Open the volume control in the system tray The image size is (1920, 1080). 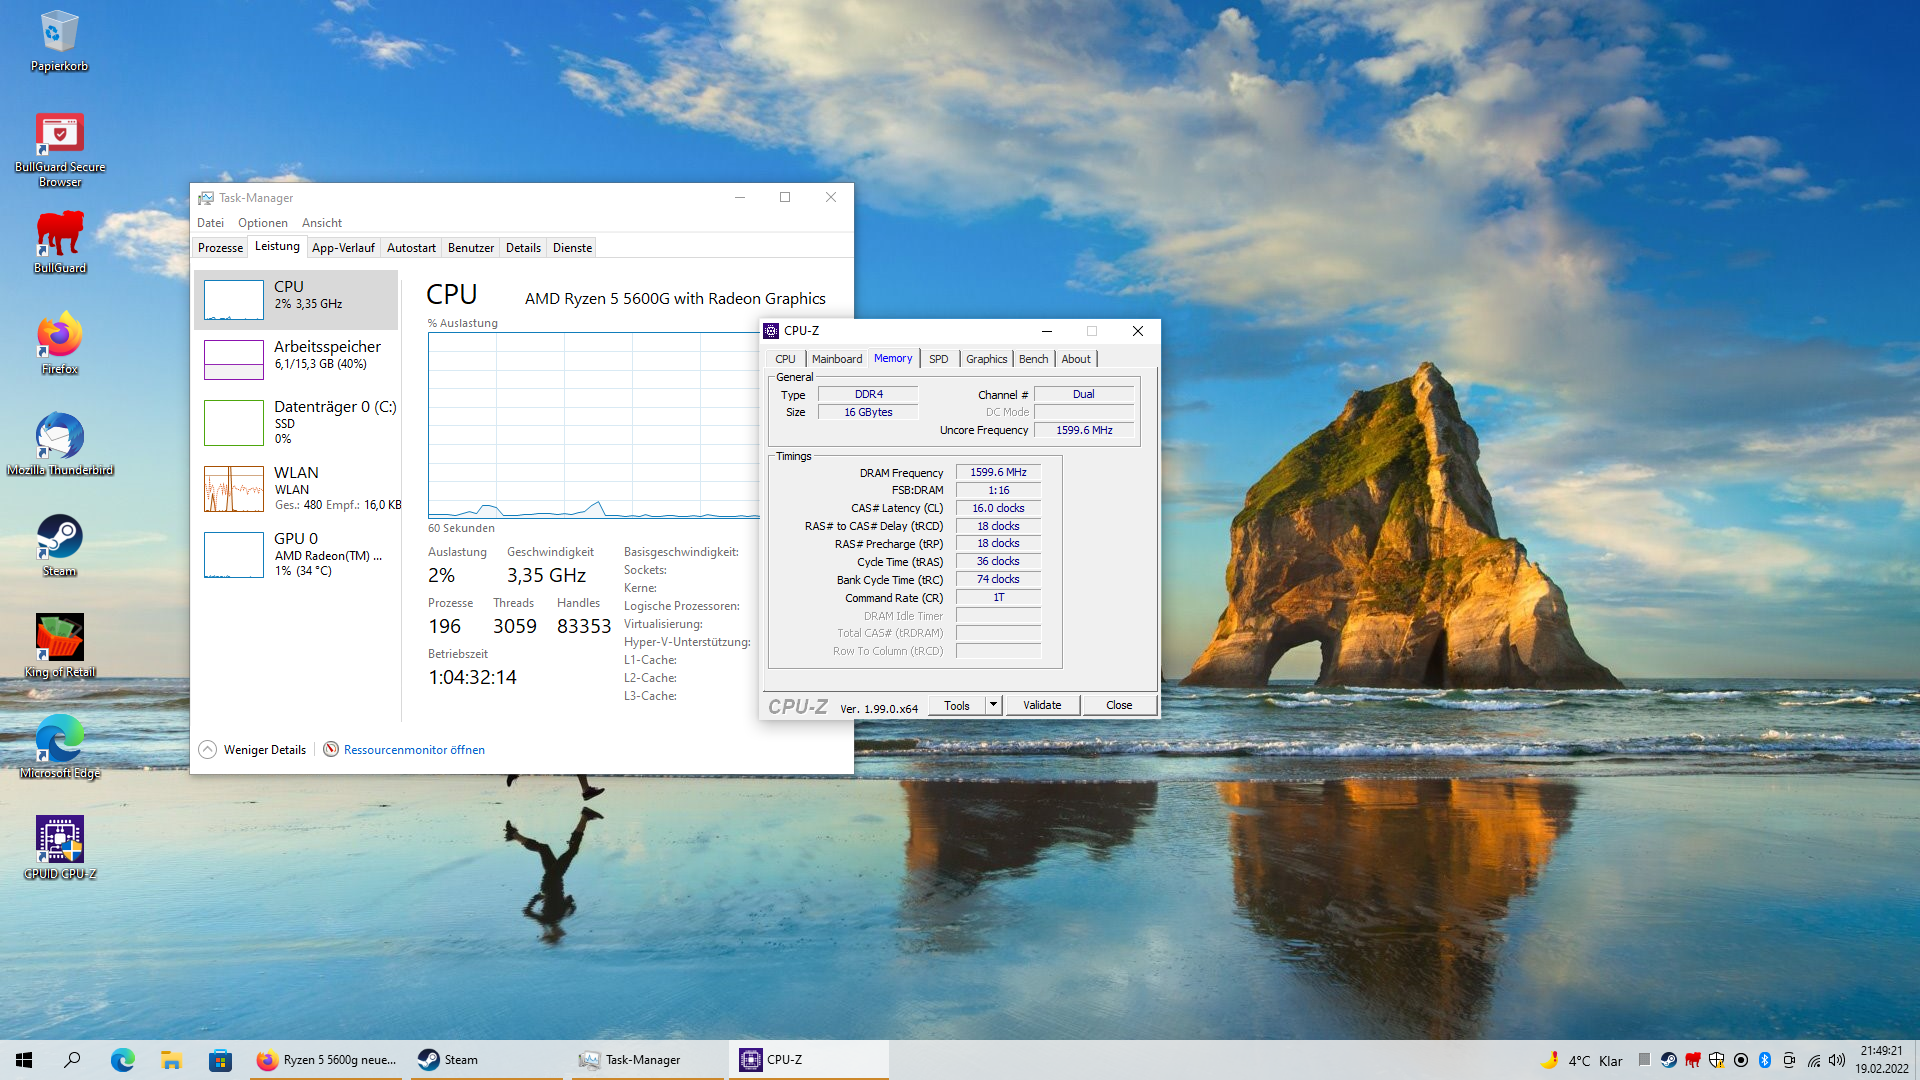coord(1837,1060)
